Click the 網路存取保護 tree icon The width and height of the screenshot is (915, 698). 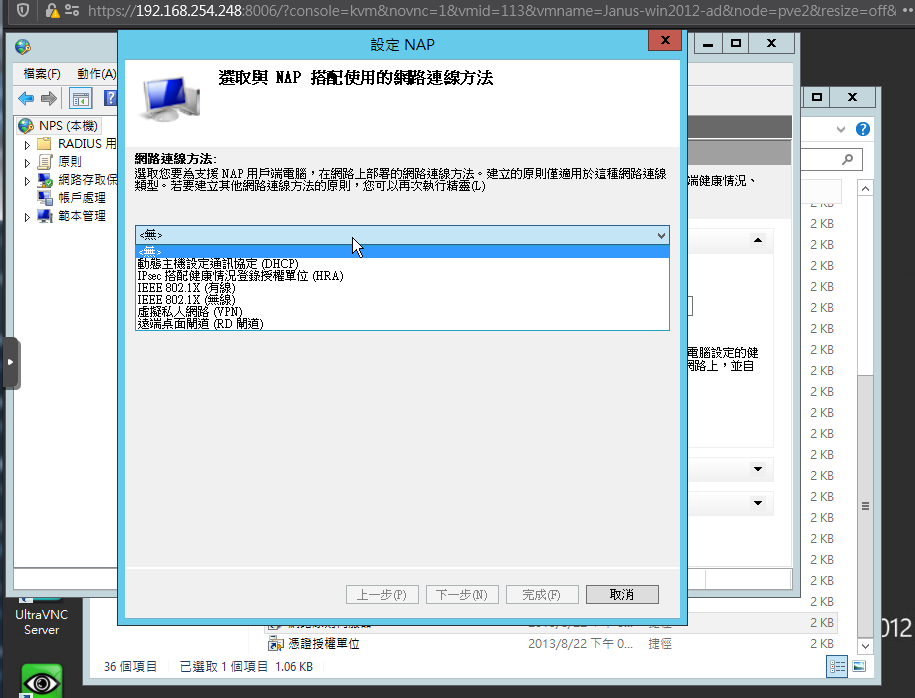point(45,180)
